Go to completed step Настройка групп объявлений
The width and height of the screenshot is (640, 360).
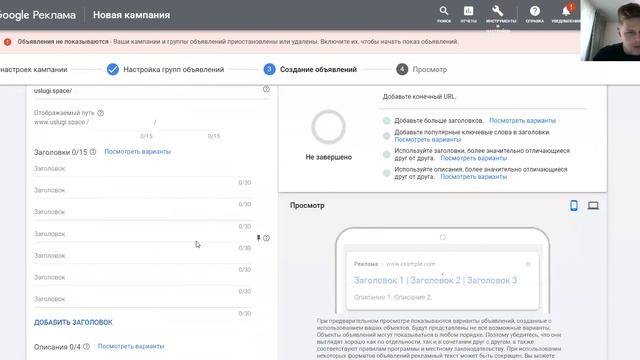click(165, 69)
